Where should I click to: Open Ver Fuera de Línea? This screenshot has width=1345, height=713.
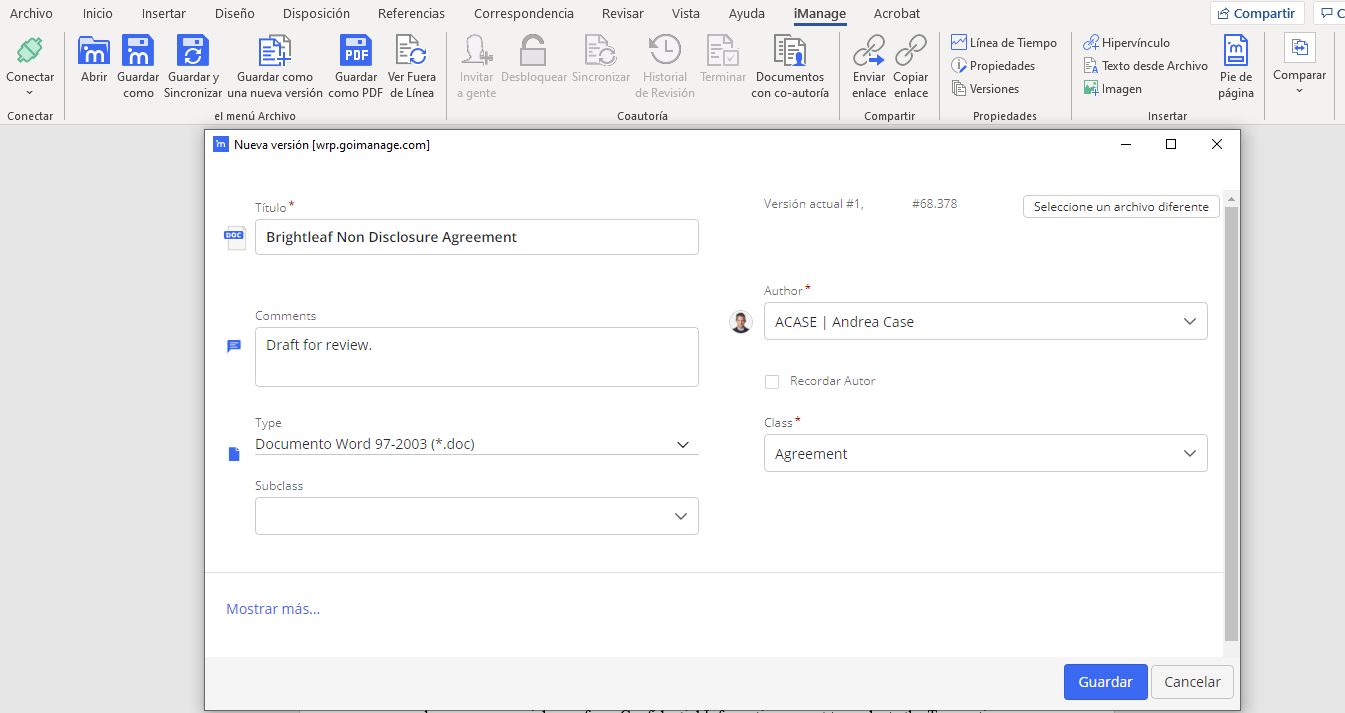(411, 51)
